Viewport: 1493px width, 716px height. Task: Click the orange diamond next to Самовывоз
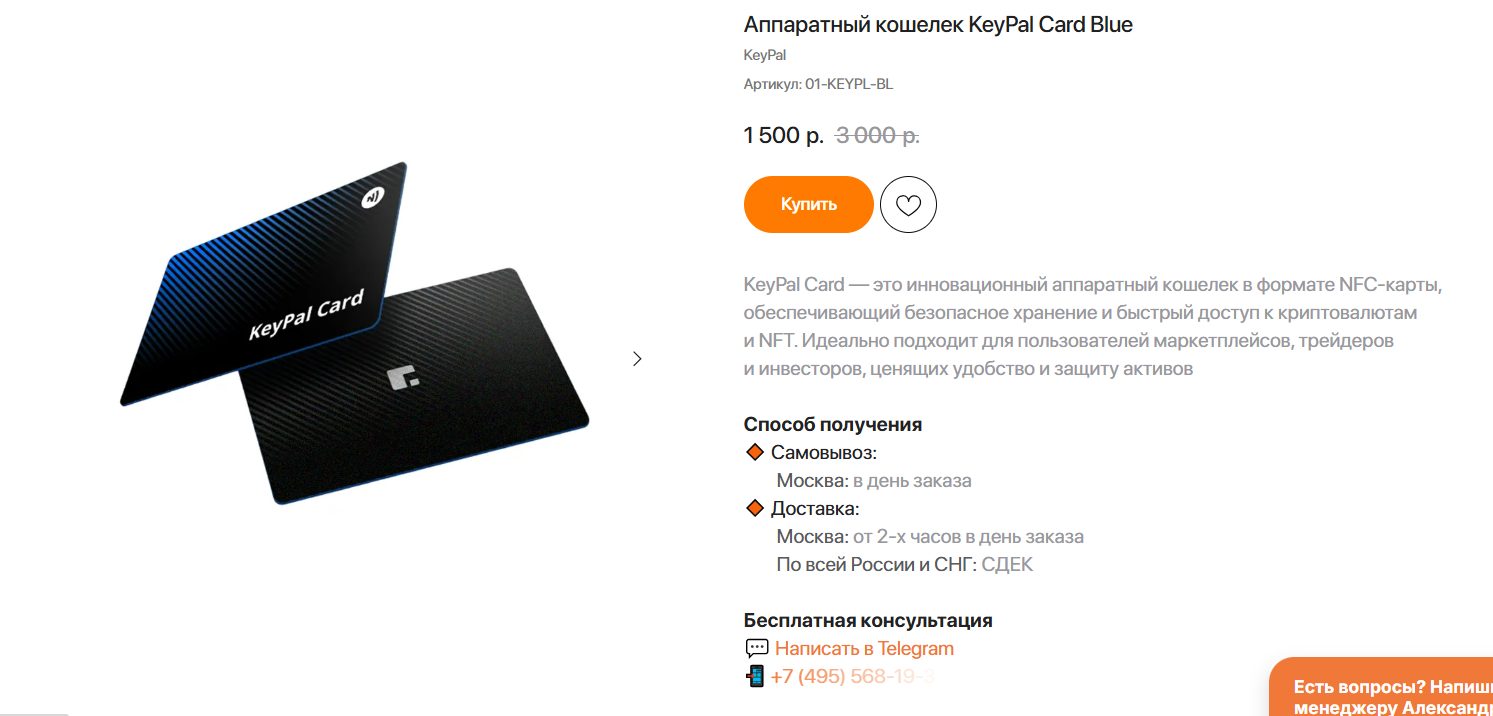tap(755, 452)
